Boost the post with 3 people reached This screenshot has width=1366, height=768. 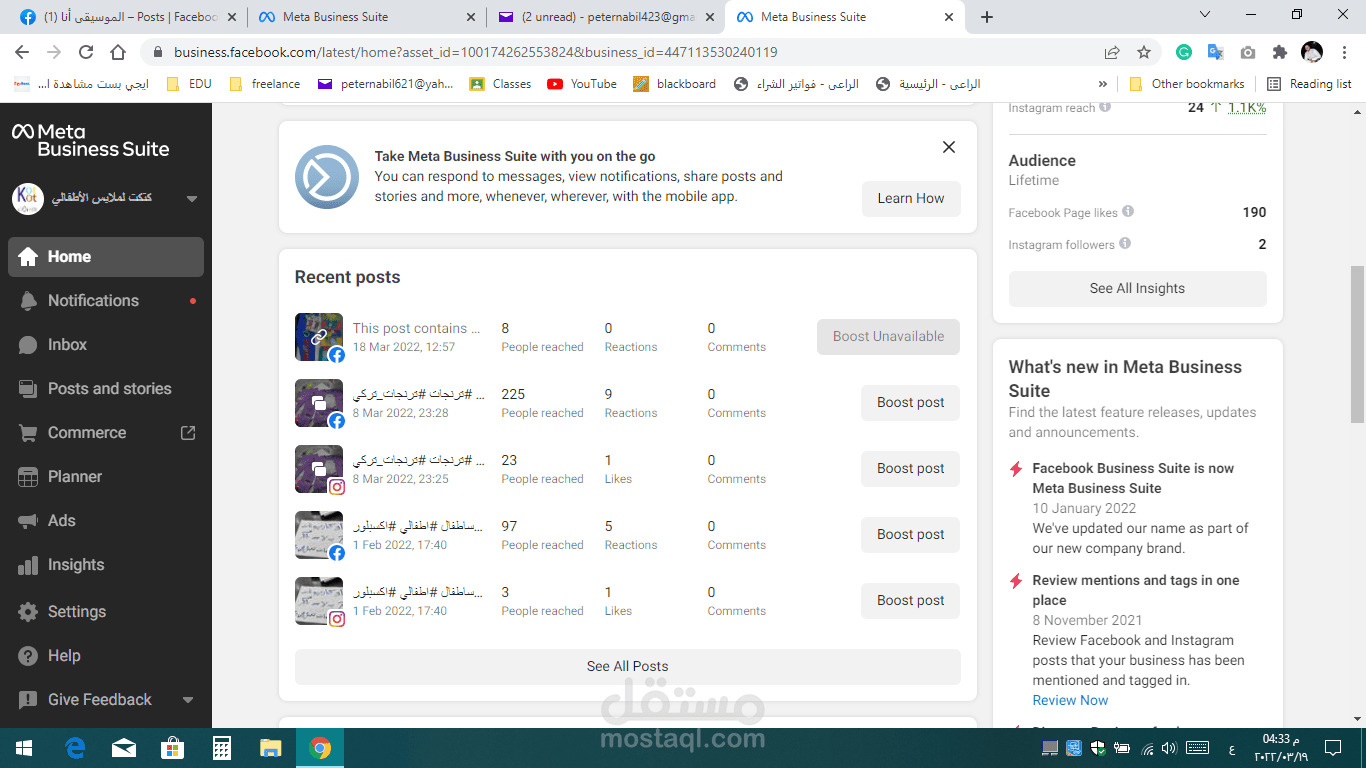[x=910, y=600]
